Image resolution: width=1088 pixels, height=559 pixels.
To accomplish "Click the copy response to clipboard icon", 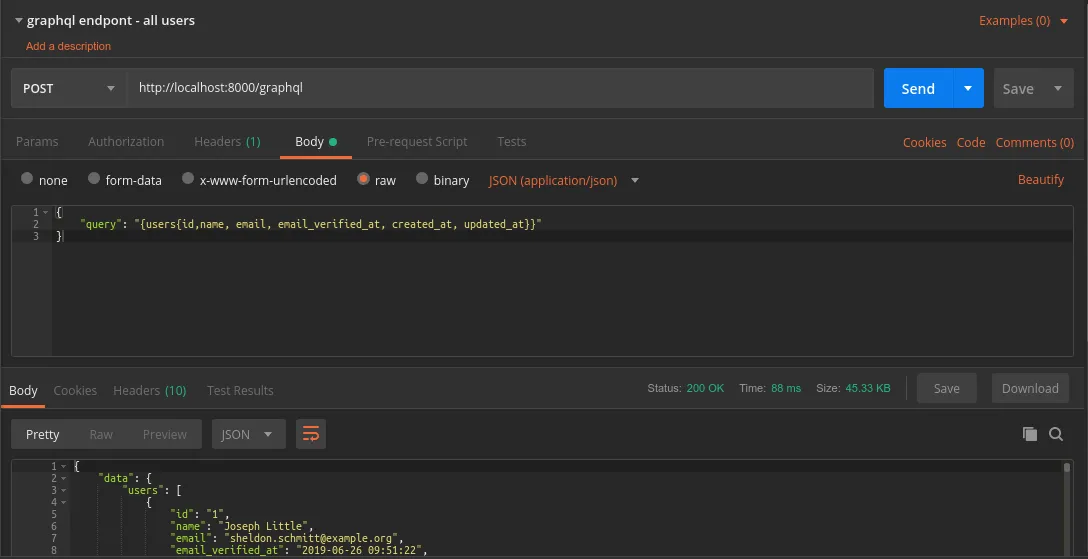I will click(x=1030, y=434).
